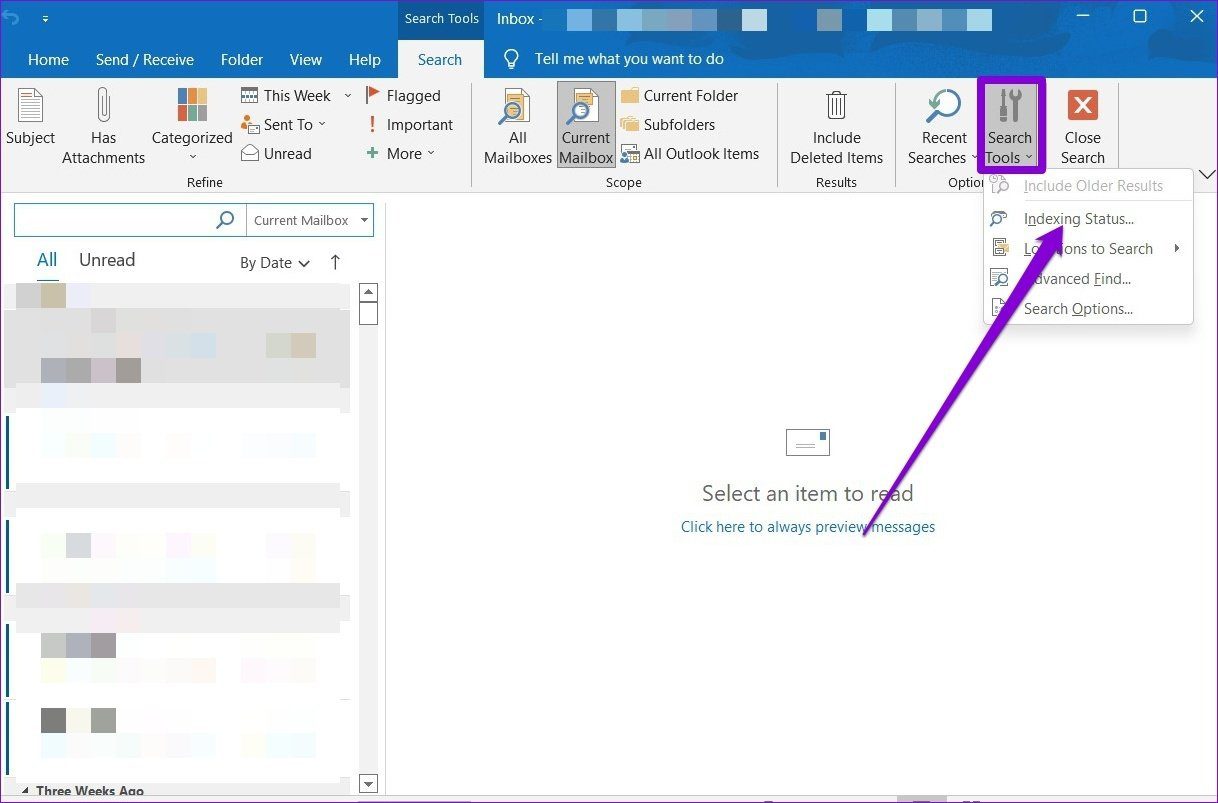Select Current Mailbox scope button
1218x803 pixels.
pos(586,125)
